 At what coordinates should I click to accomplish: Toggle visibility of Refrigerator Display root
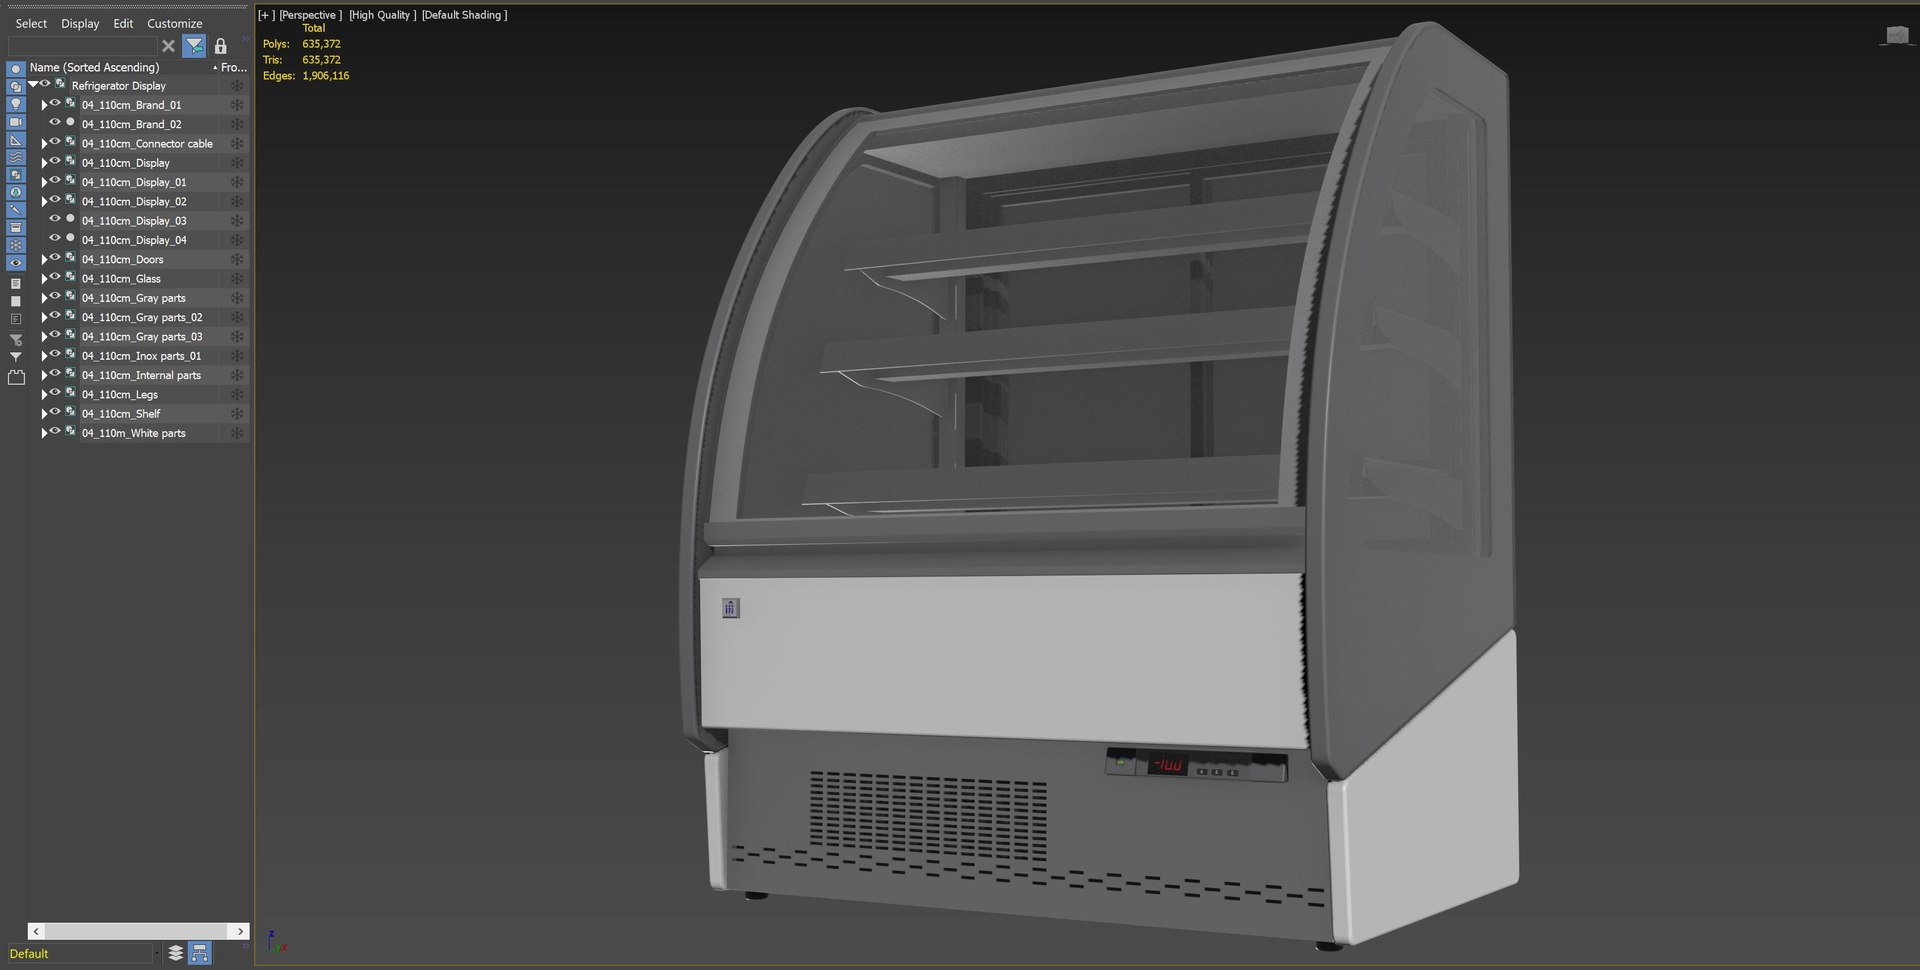[45, 85]
